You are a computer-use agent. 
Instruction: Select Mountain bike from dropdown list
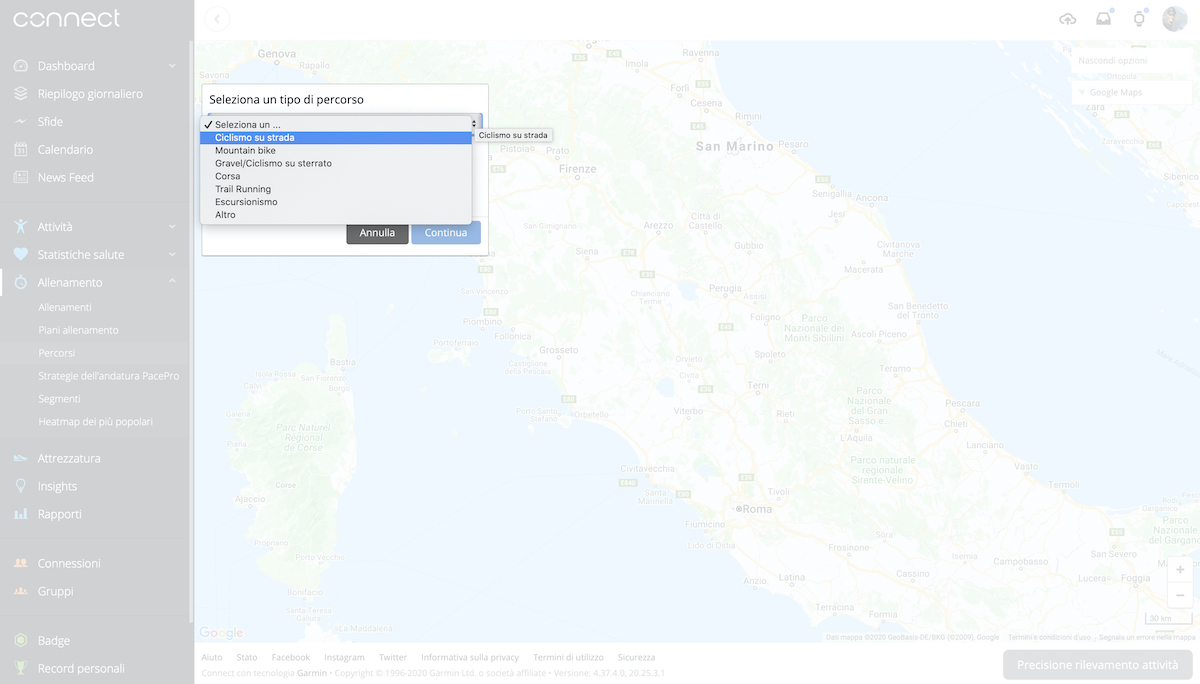tap(245, 150)
